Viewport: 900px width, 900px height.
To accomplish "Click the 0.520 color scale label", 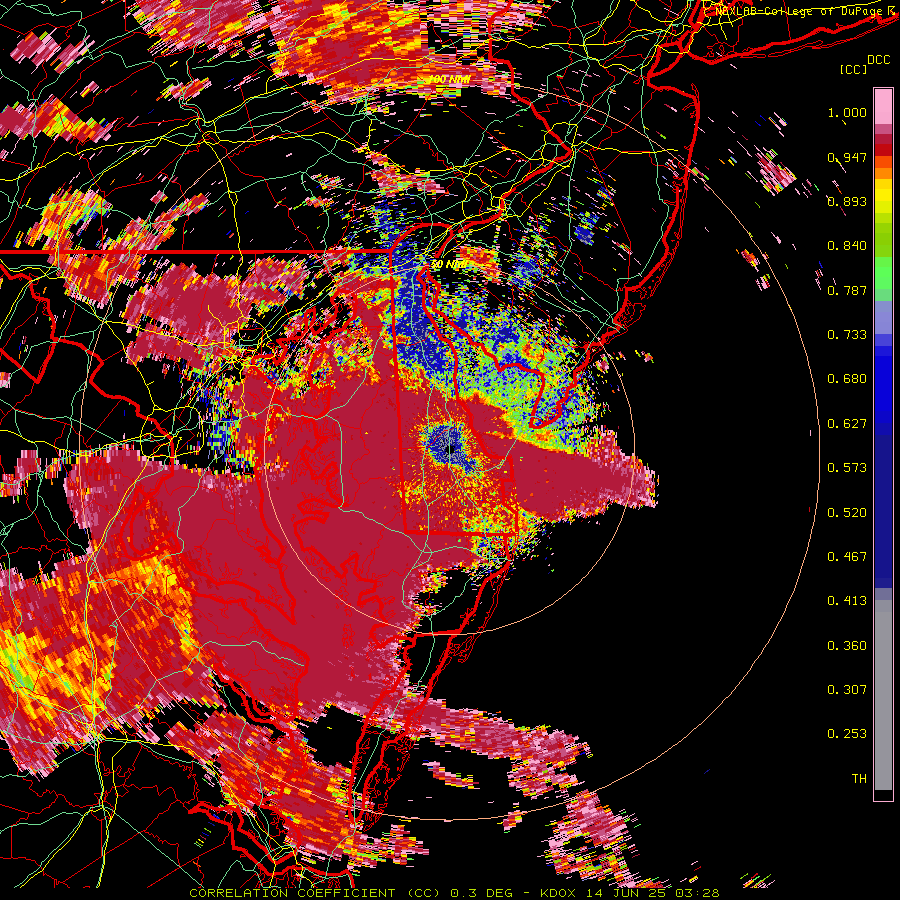I will [x=847, y=513].
